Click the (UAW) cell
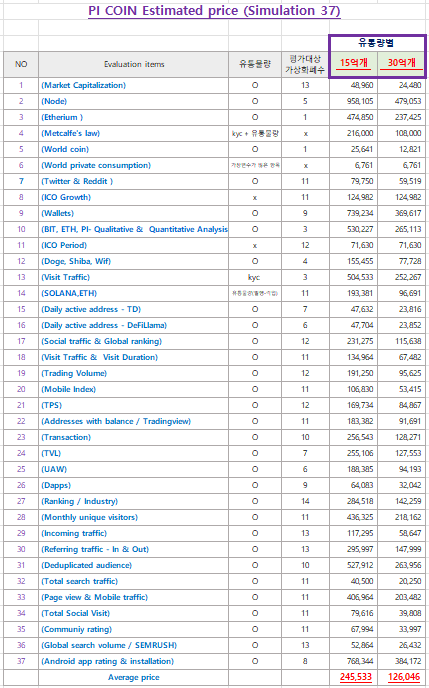This screenshot has width=429, height=688. (134, 470)
